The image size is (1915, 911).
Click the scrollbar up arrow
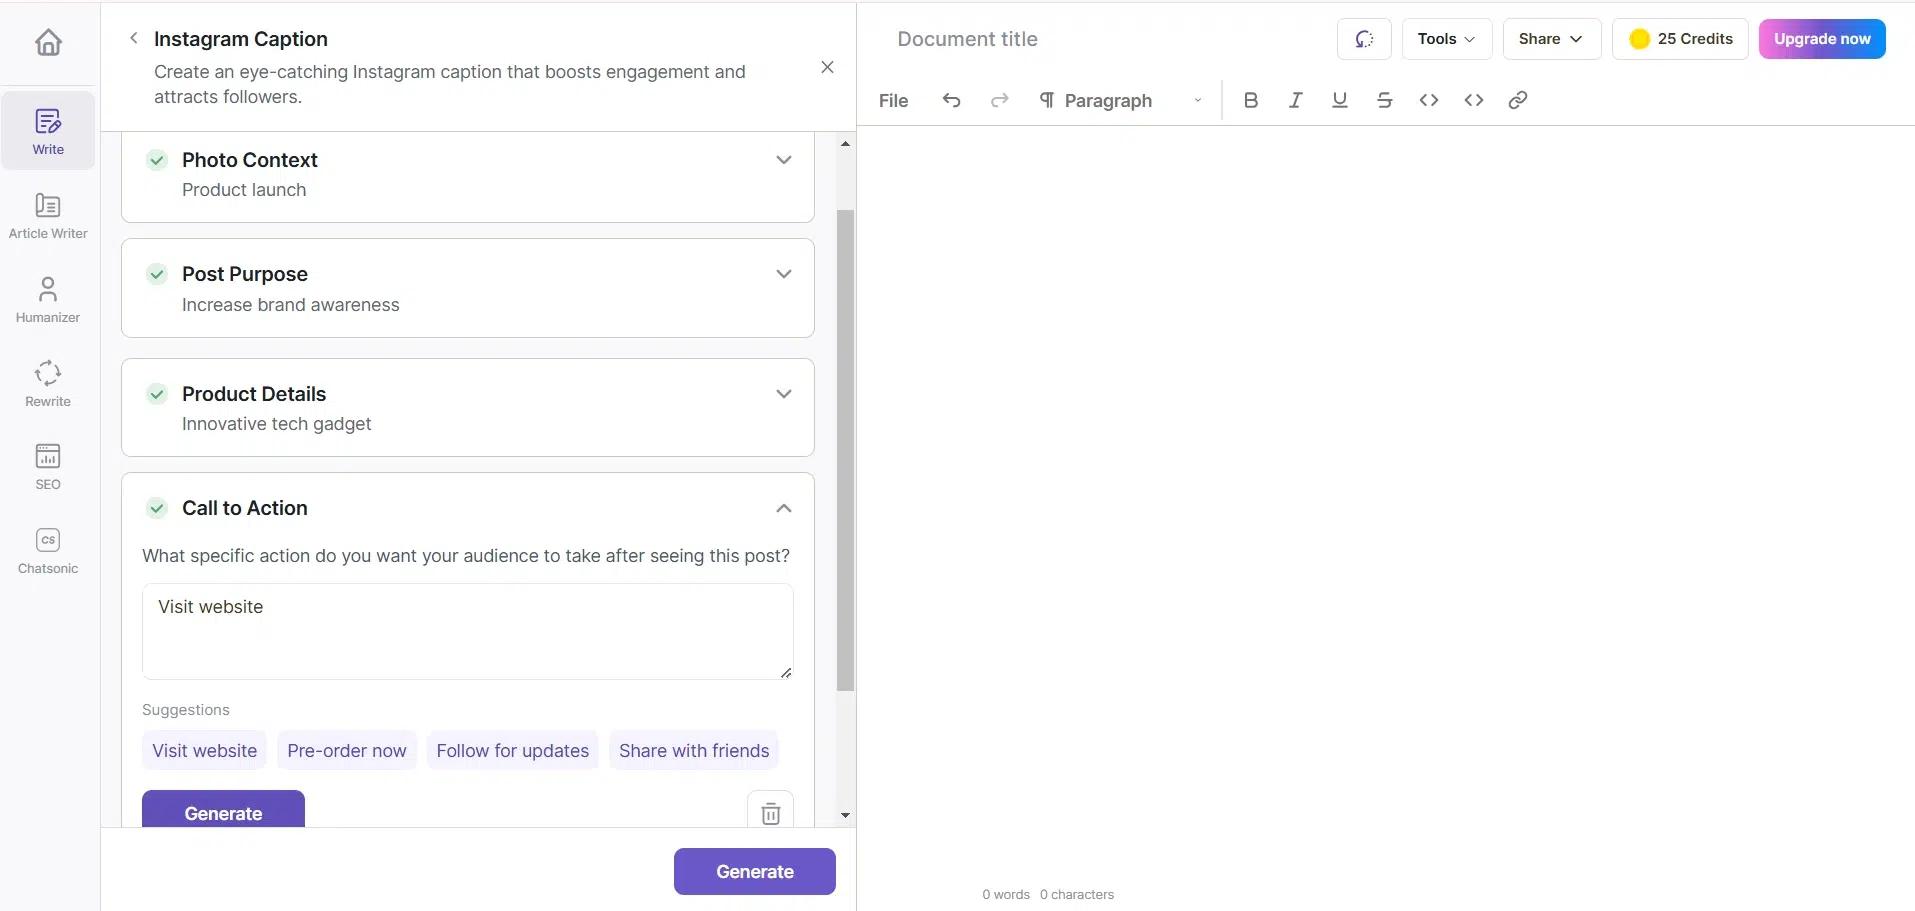pyautogui.click(x=845, y=144)
